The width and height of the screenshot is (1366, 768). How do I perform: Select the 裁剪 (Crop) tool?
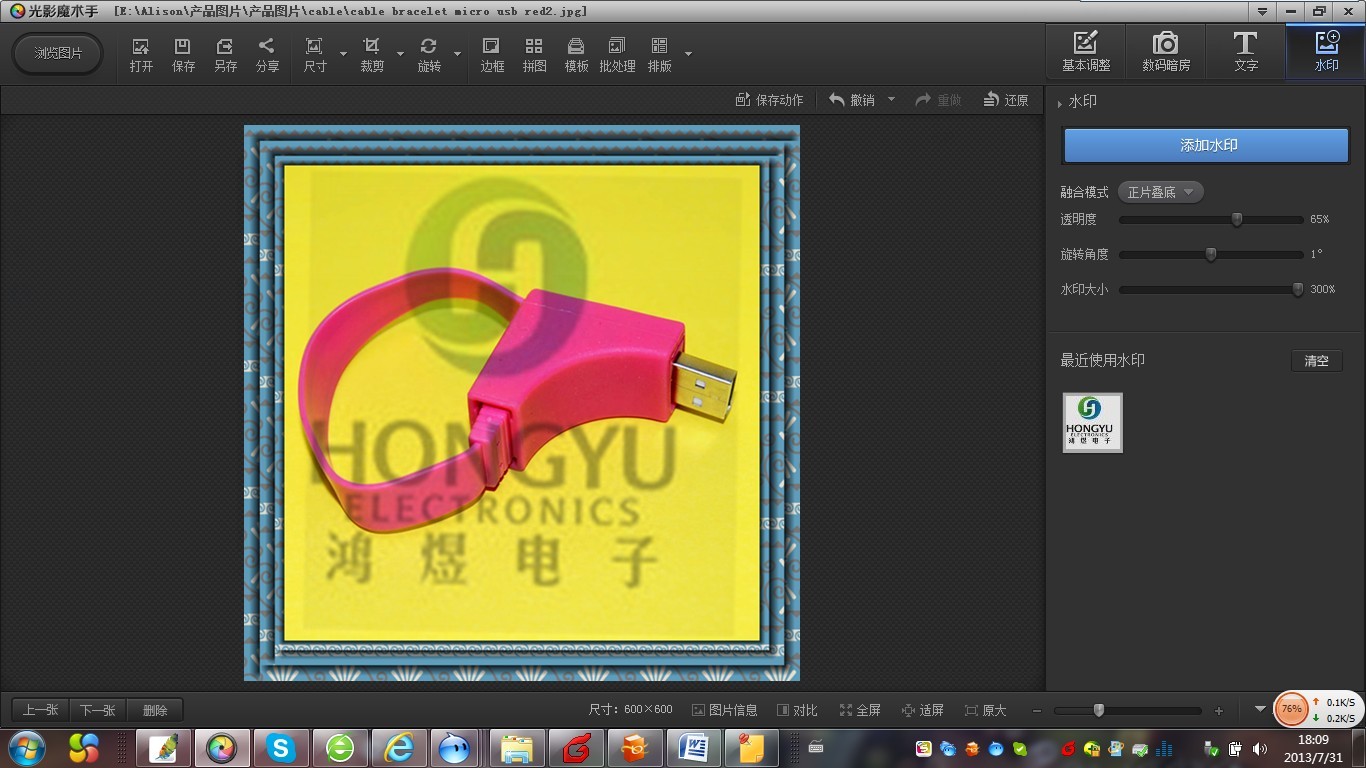coord(372,55)
